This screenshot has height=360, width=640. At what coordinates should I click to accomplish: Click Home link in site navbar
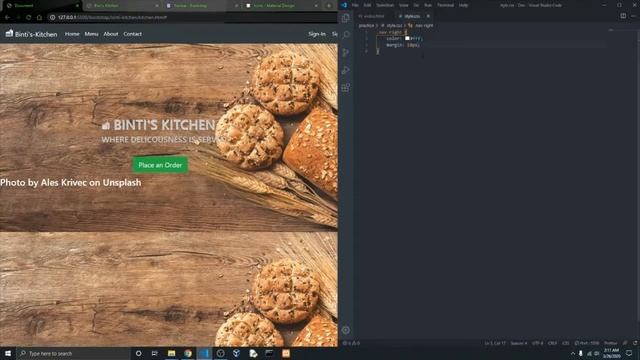point(72,34)
